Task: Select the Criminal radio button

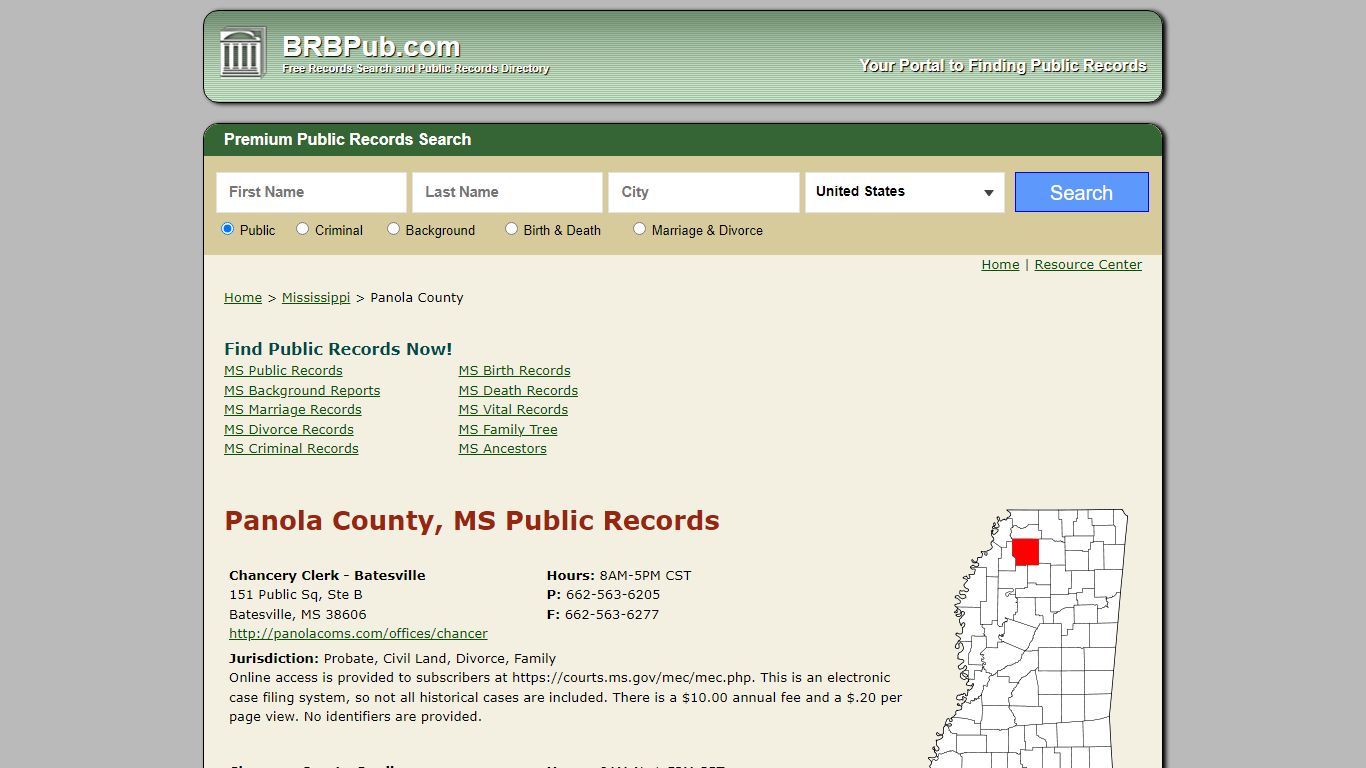Action: (302, 229)
